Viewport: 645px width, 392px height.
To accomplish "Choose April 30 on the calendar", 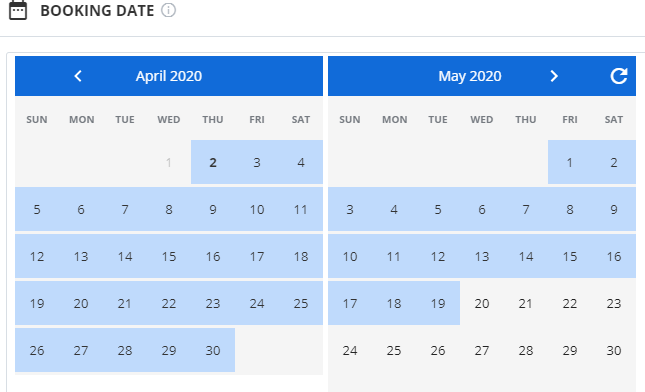I will coord(213,350).
